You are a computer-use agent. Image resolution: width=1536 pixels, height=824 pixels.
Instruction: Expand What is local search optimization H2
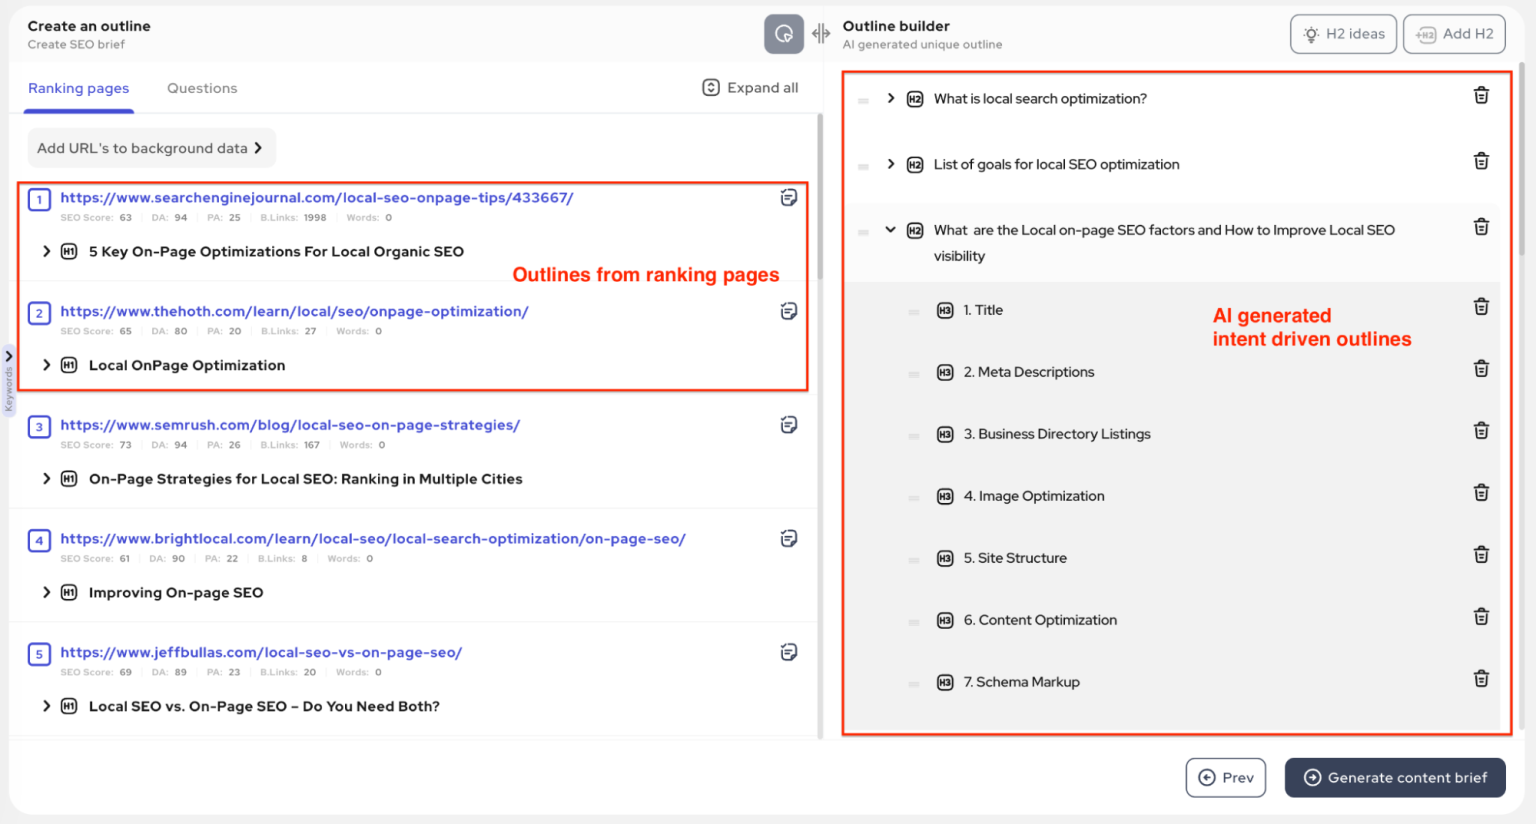pos(891,98)
